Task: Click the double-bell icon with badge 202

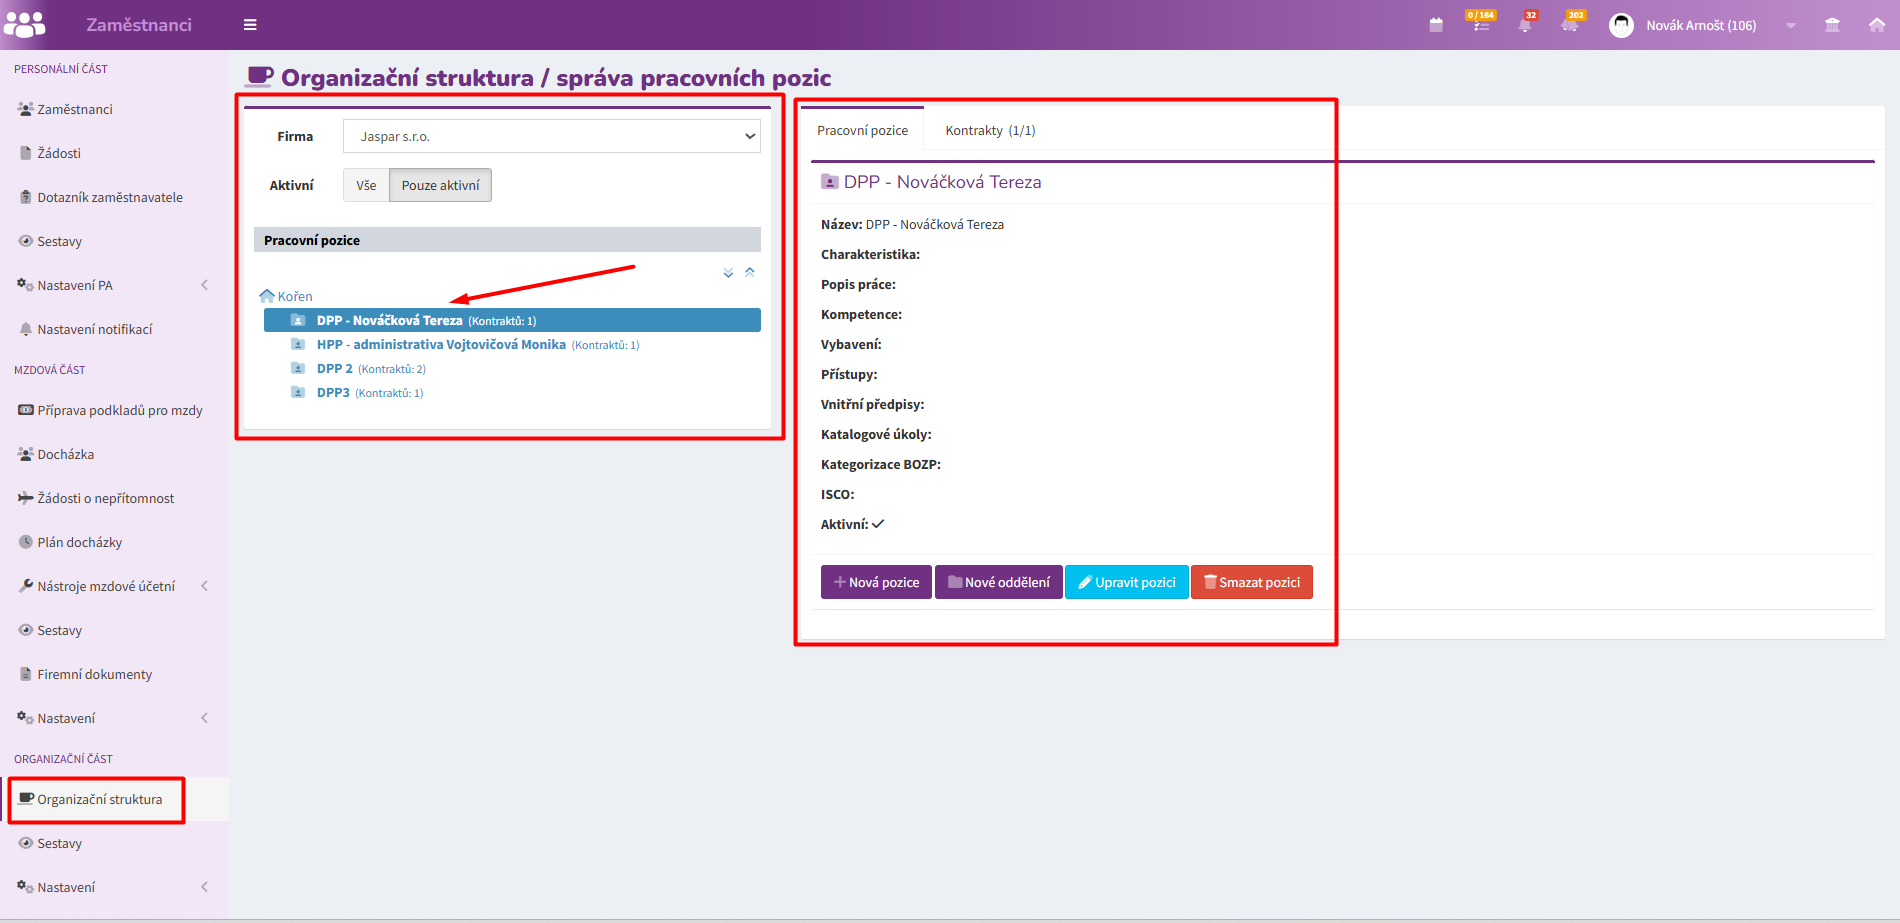Action: (x=1570, y=25)
